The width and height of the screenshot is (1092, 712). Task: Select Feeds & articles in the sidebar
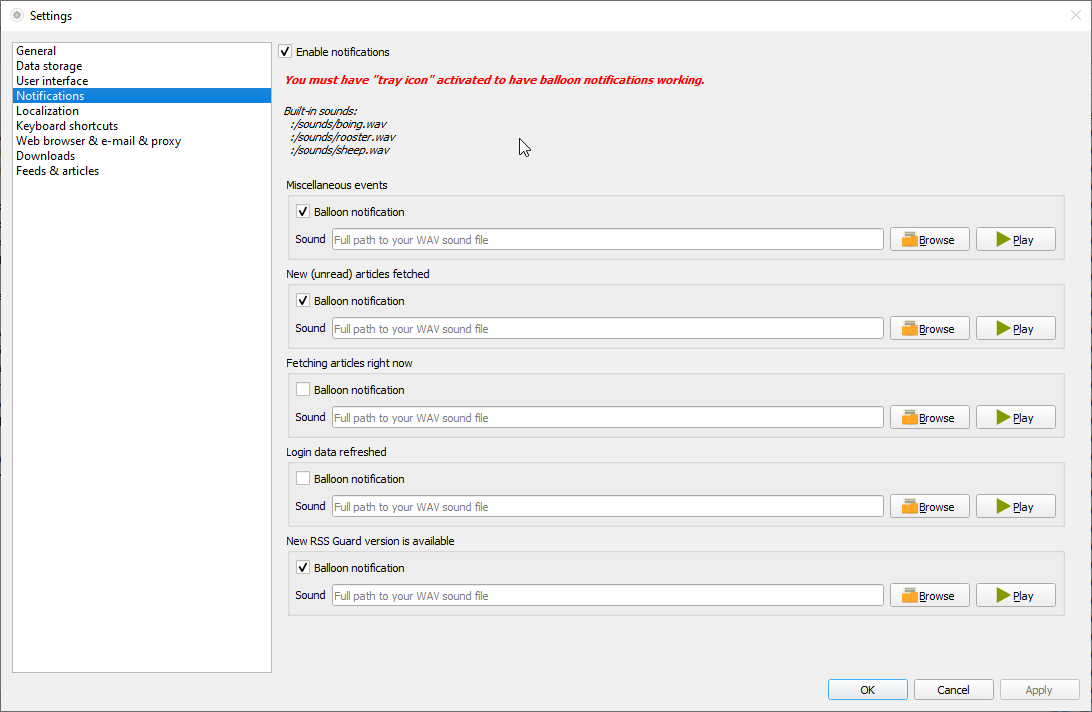[57, 171]
